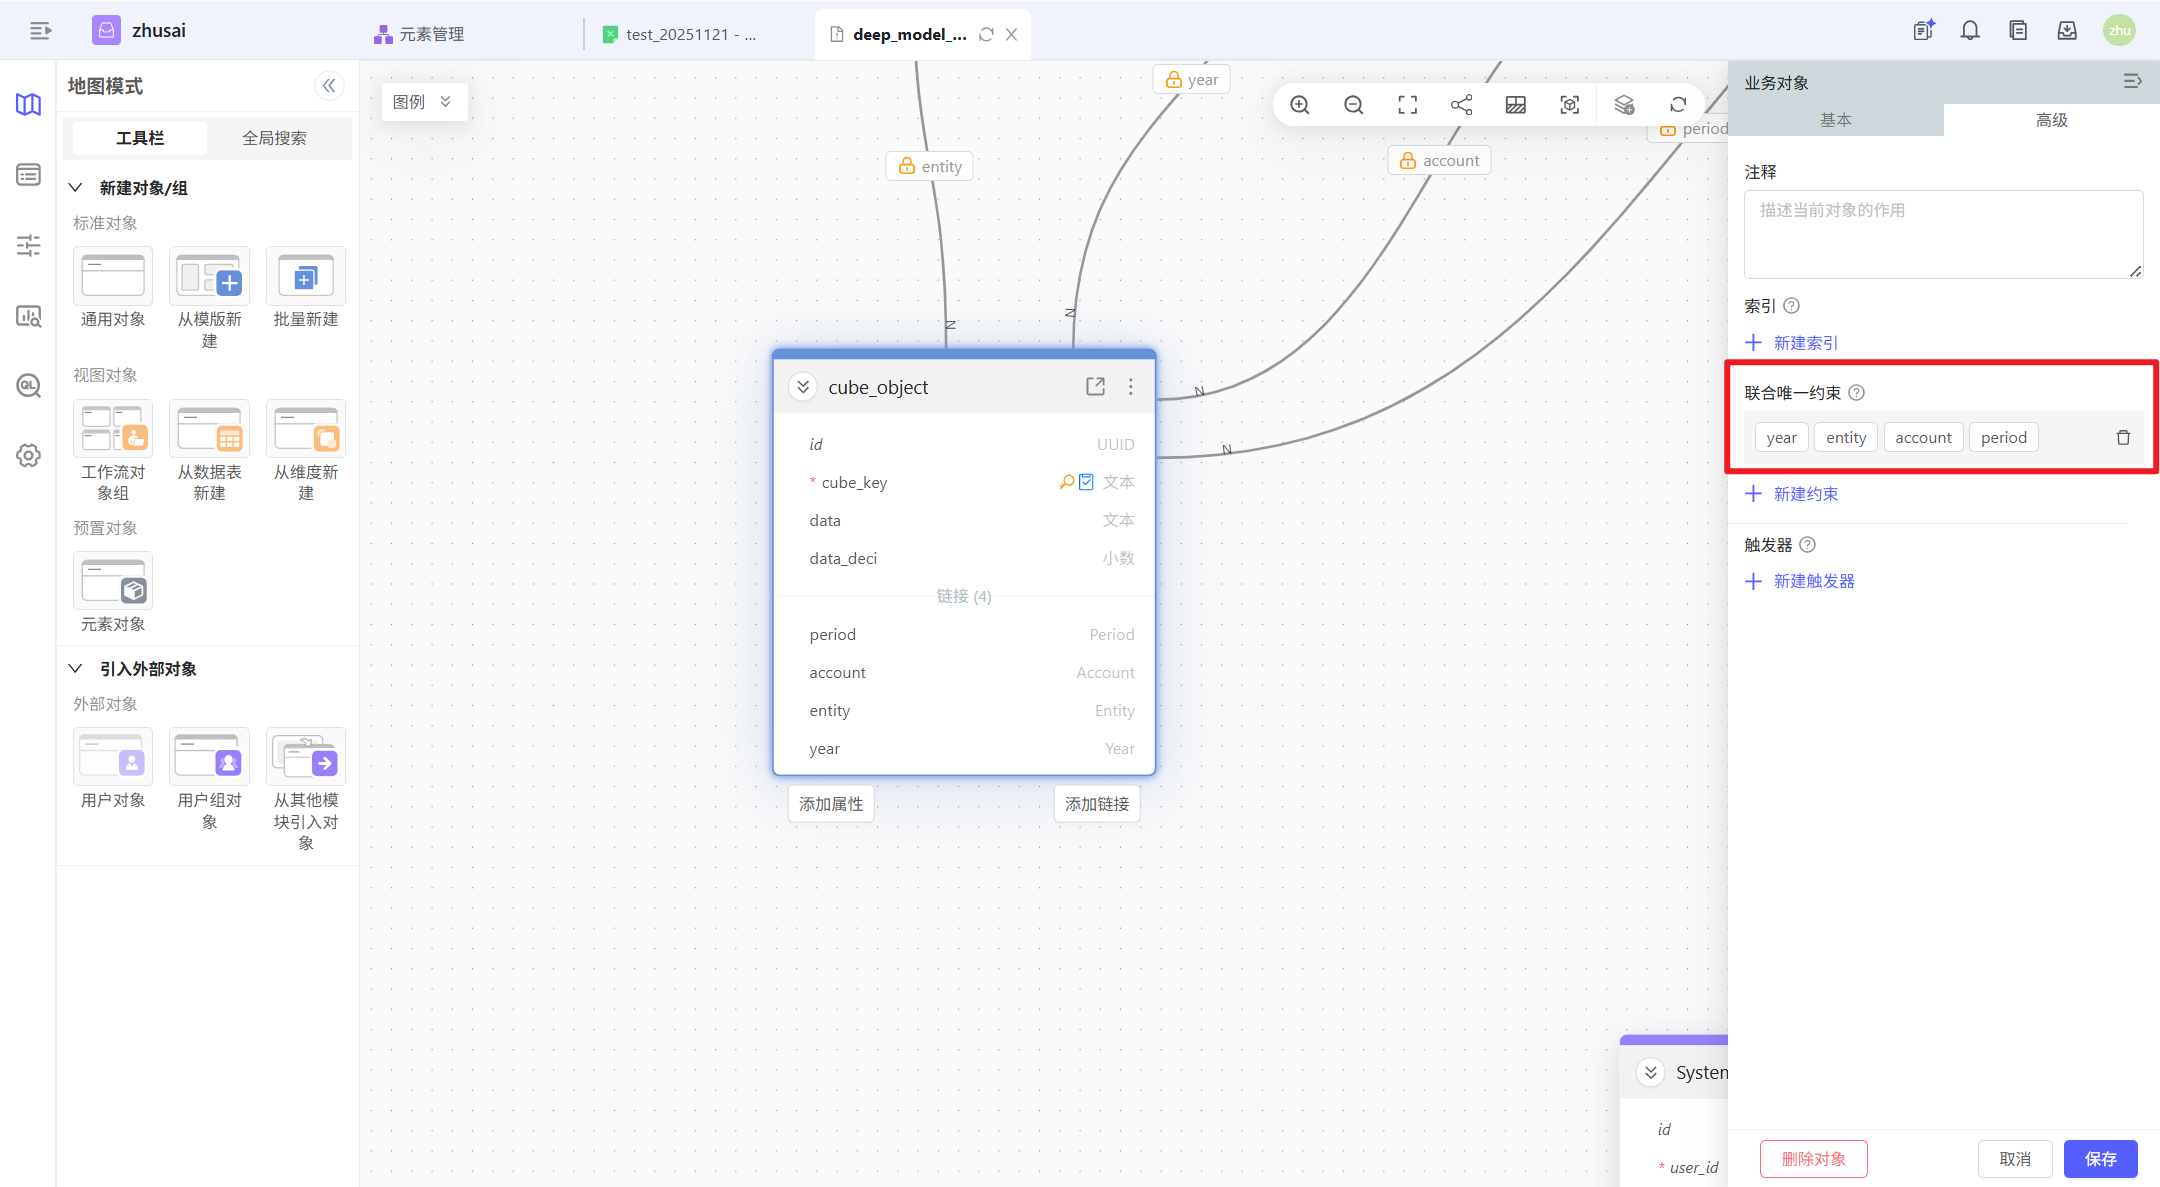Switch to the 全局搜索 tab
Screen dimensions: 2160x1187
pyautogui.click(x=274, y=138)
